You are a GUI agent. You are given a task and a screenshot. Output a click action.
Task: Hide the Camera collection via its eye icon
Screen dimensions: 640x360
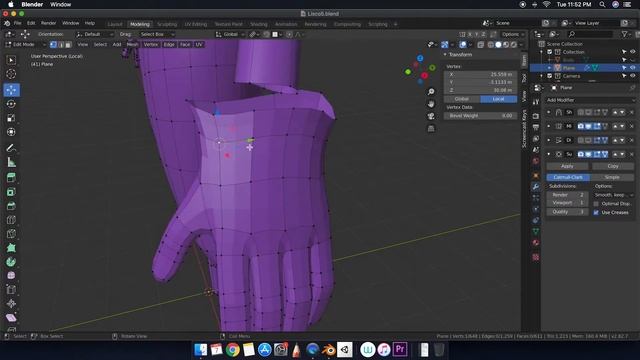(632, 76)
